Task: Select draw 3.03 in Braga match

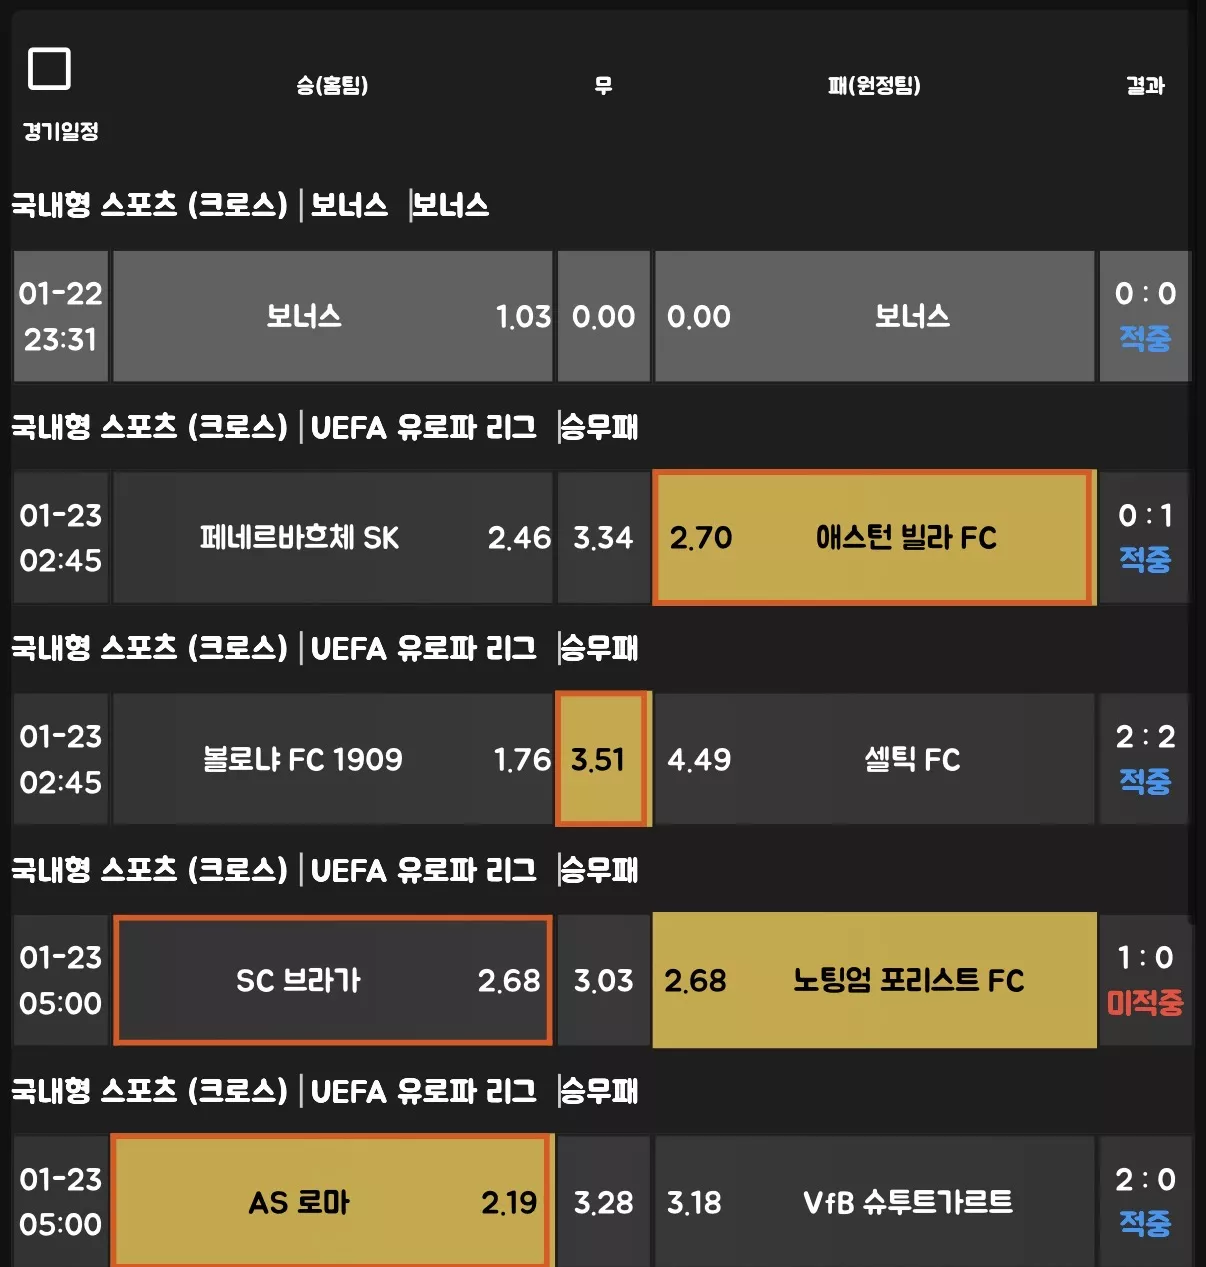Action: point(603,980)
